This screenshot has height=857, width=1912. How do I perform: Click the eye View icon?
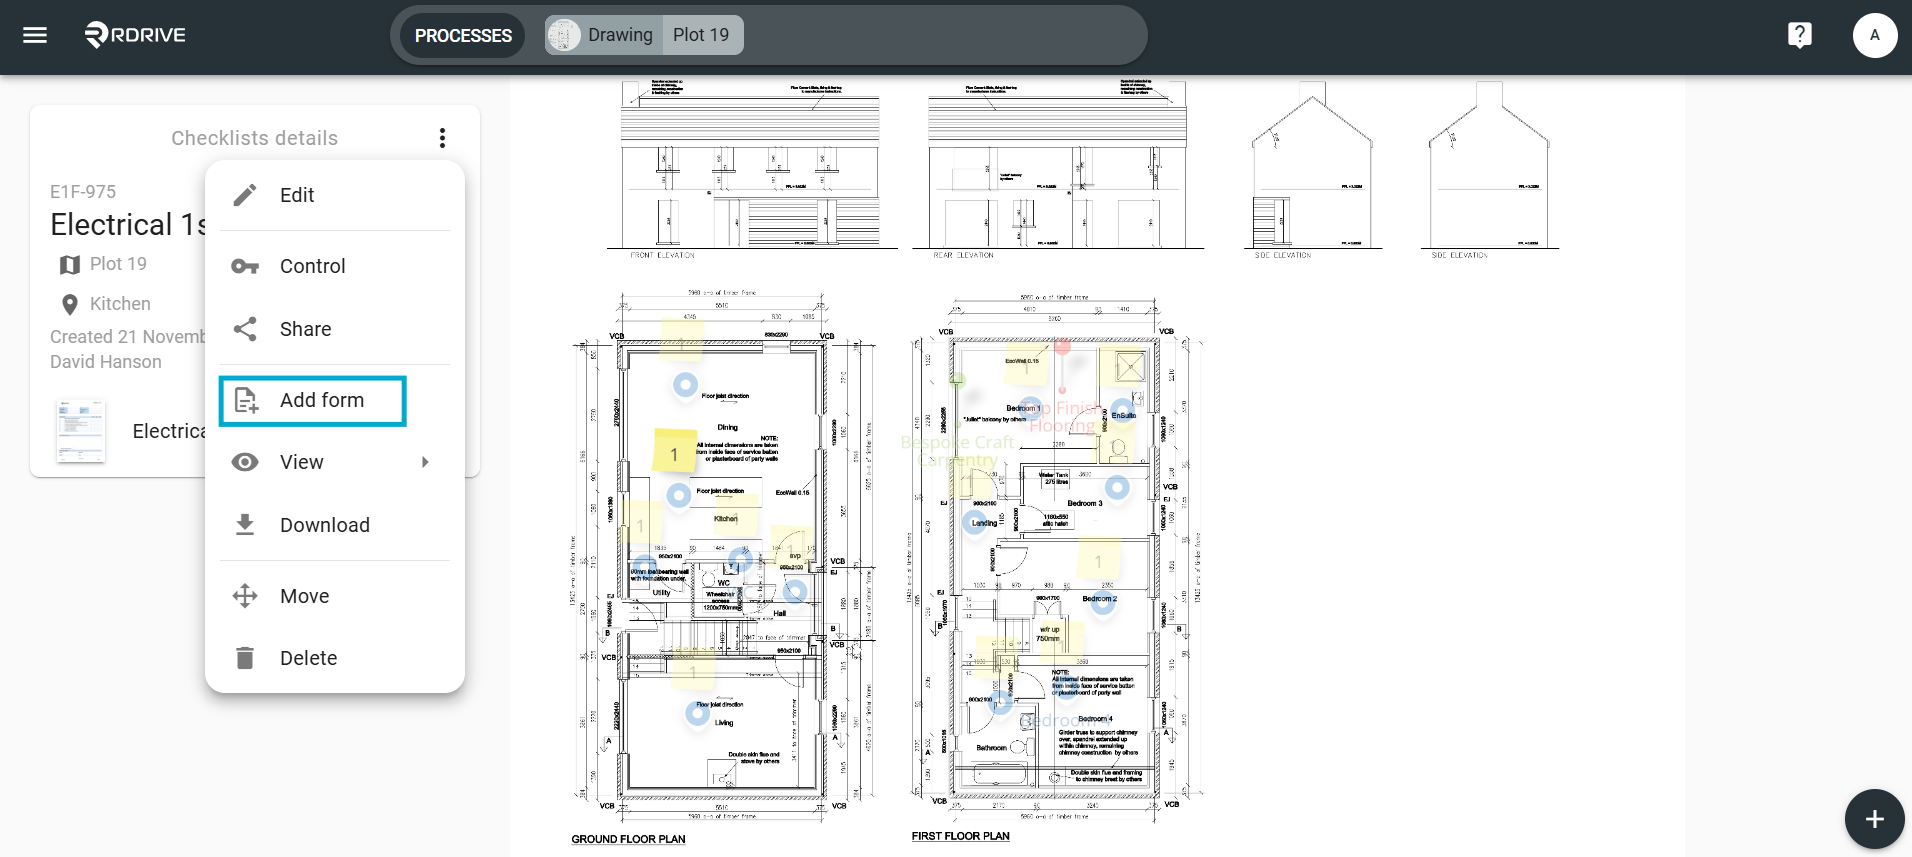pyautogui.click(x=245, y=462)
